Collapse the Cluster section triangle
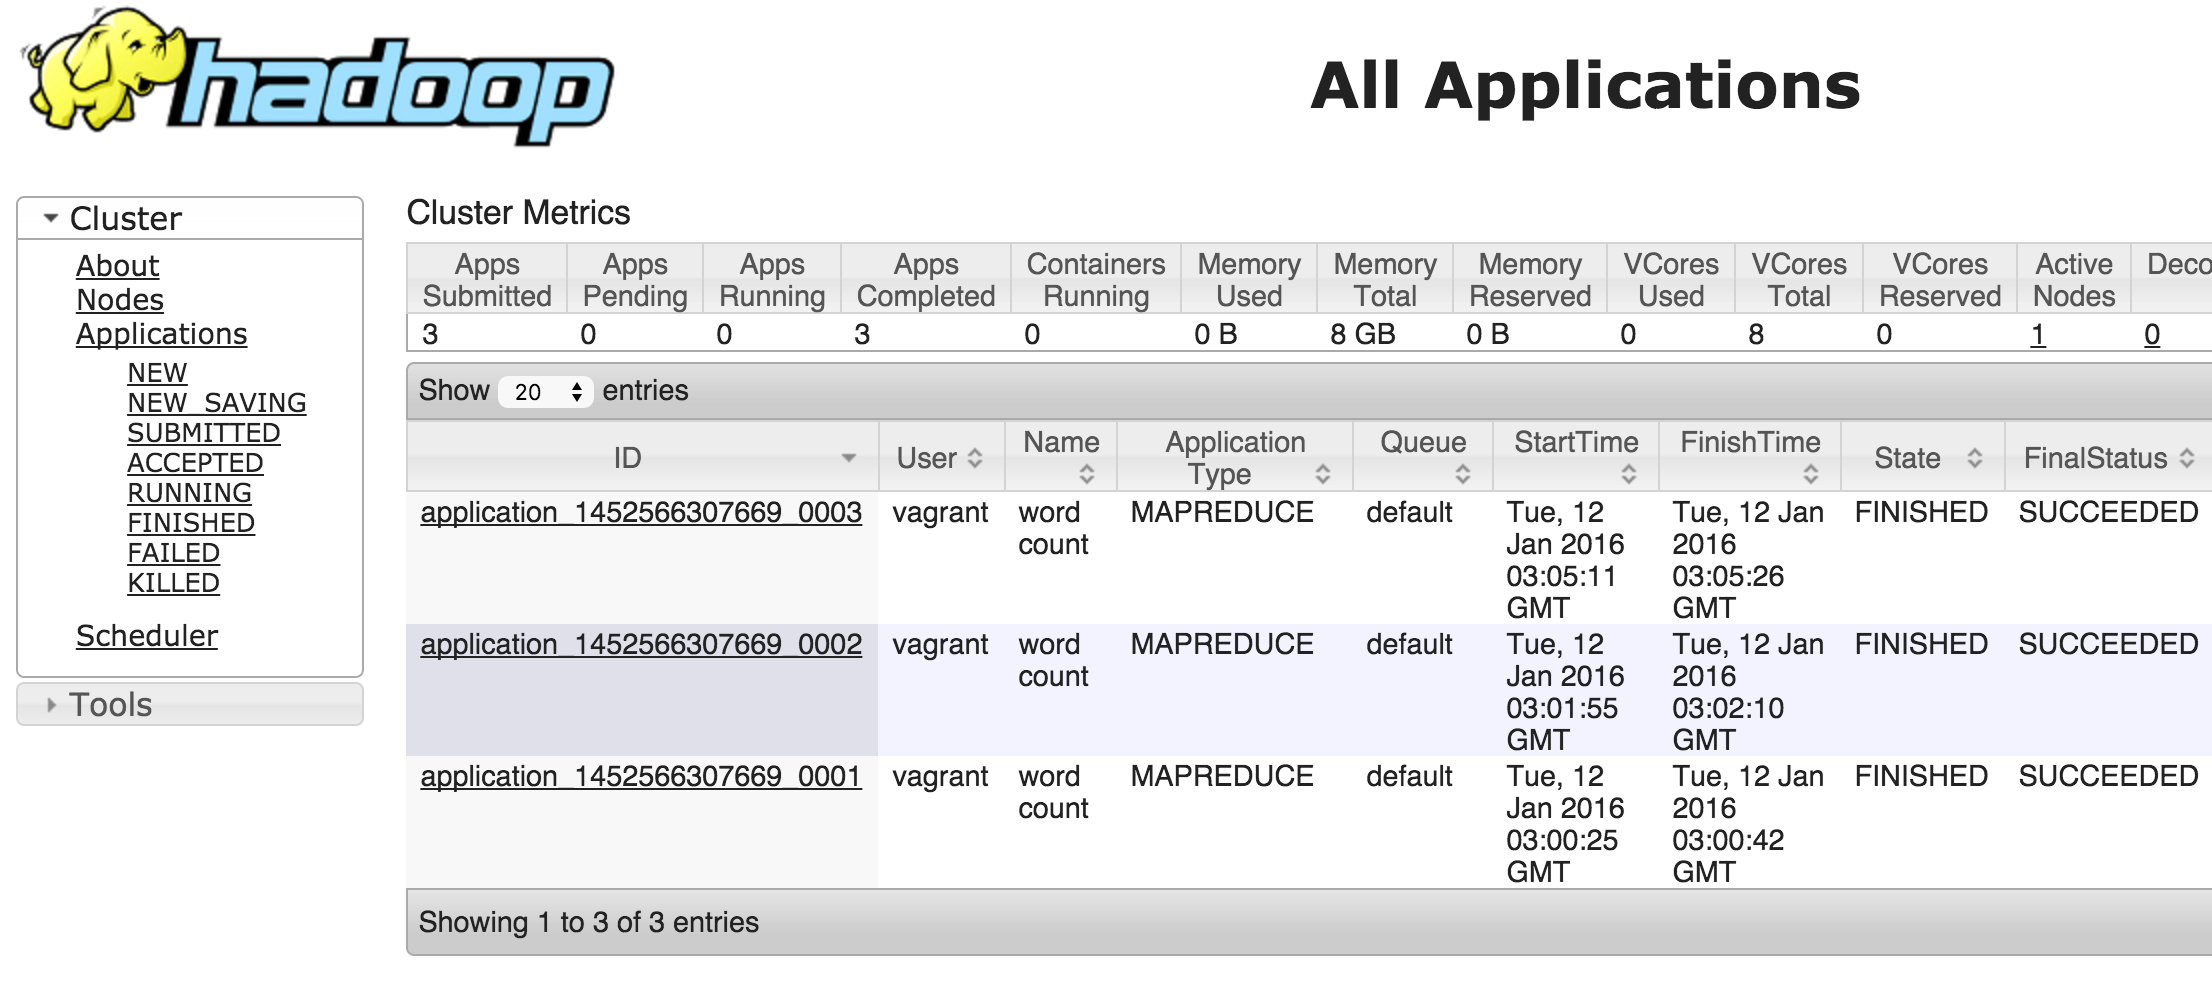2212x982 pixels. click(51, 217)
